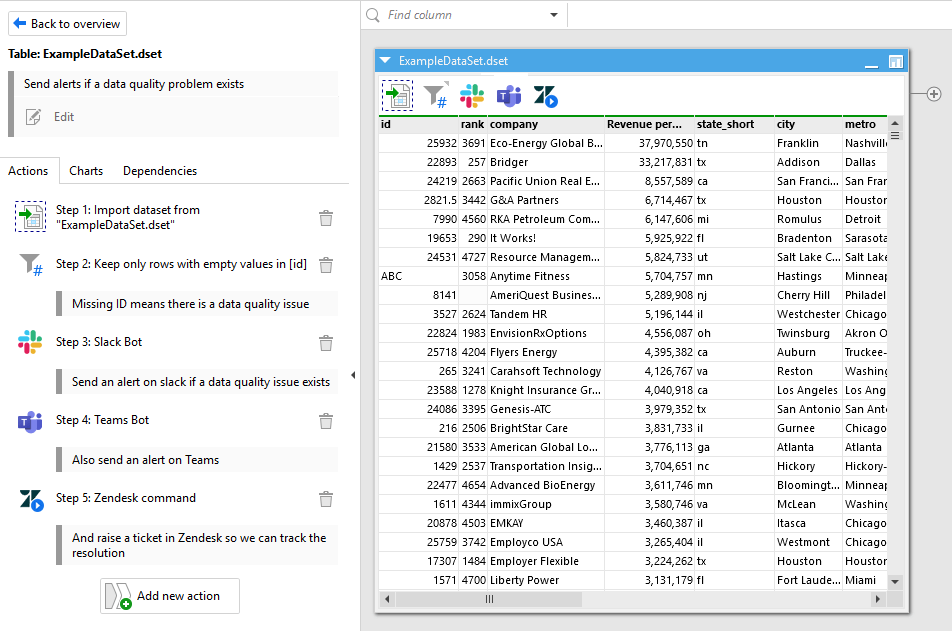Click the Revenue per... column header
Image resolution: width=952 pixels, height=631 pixels.
click(x=650, y=124)
